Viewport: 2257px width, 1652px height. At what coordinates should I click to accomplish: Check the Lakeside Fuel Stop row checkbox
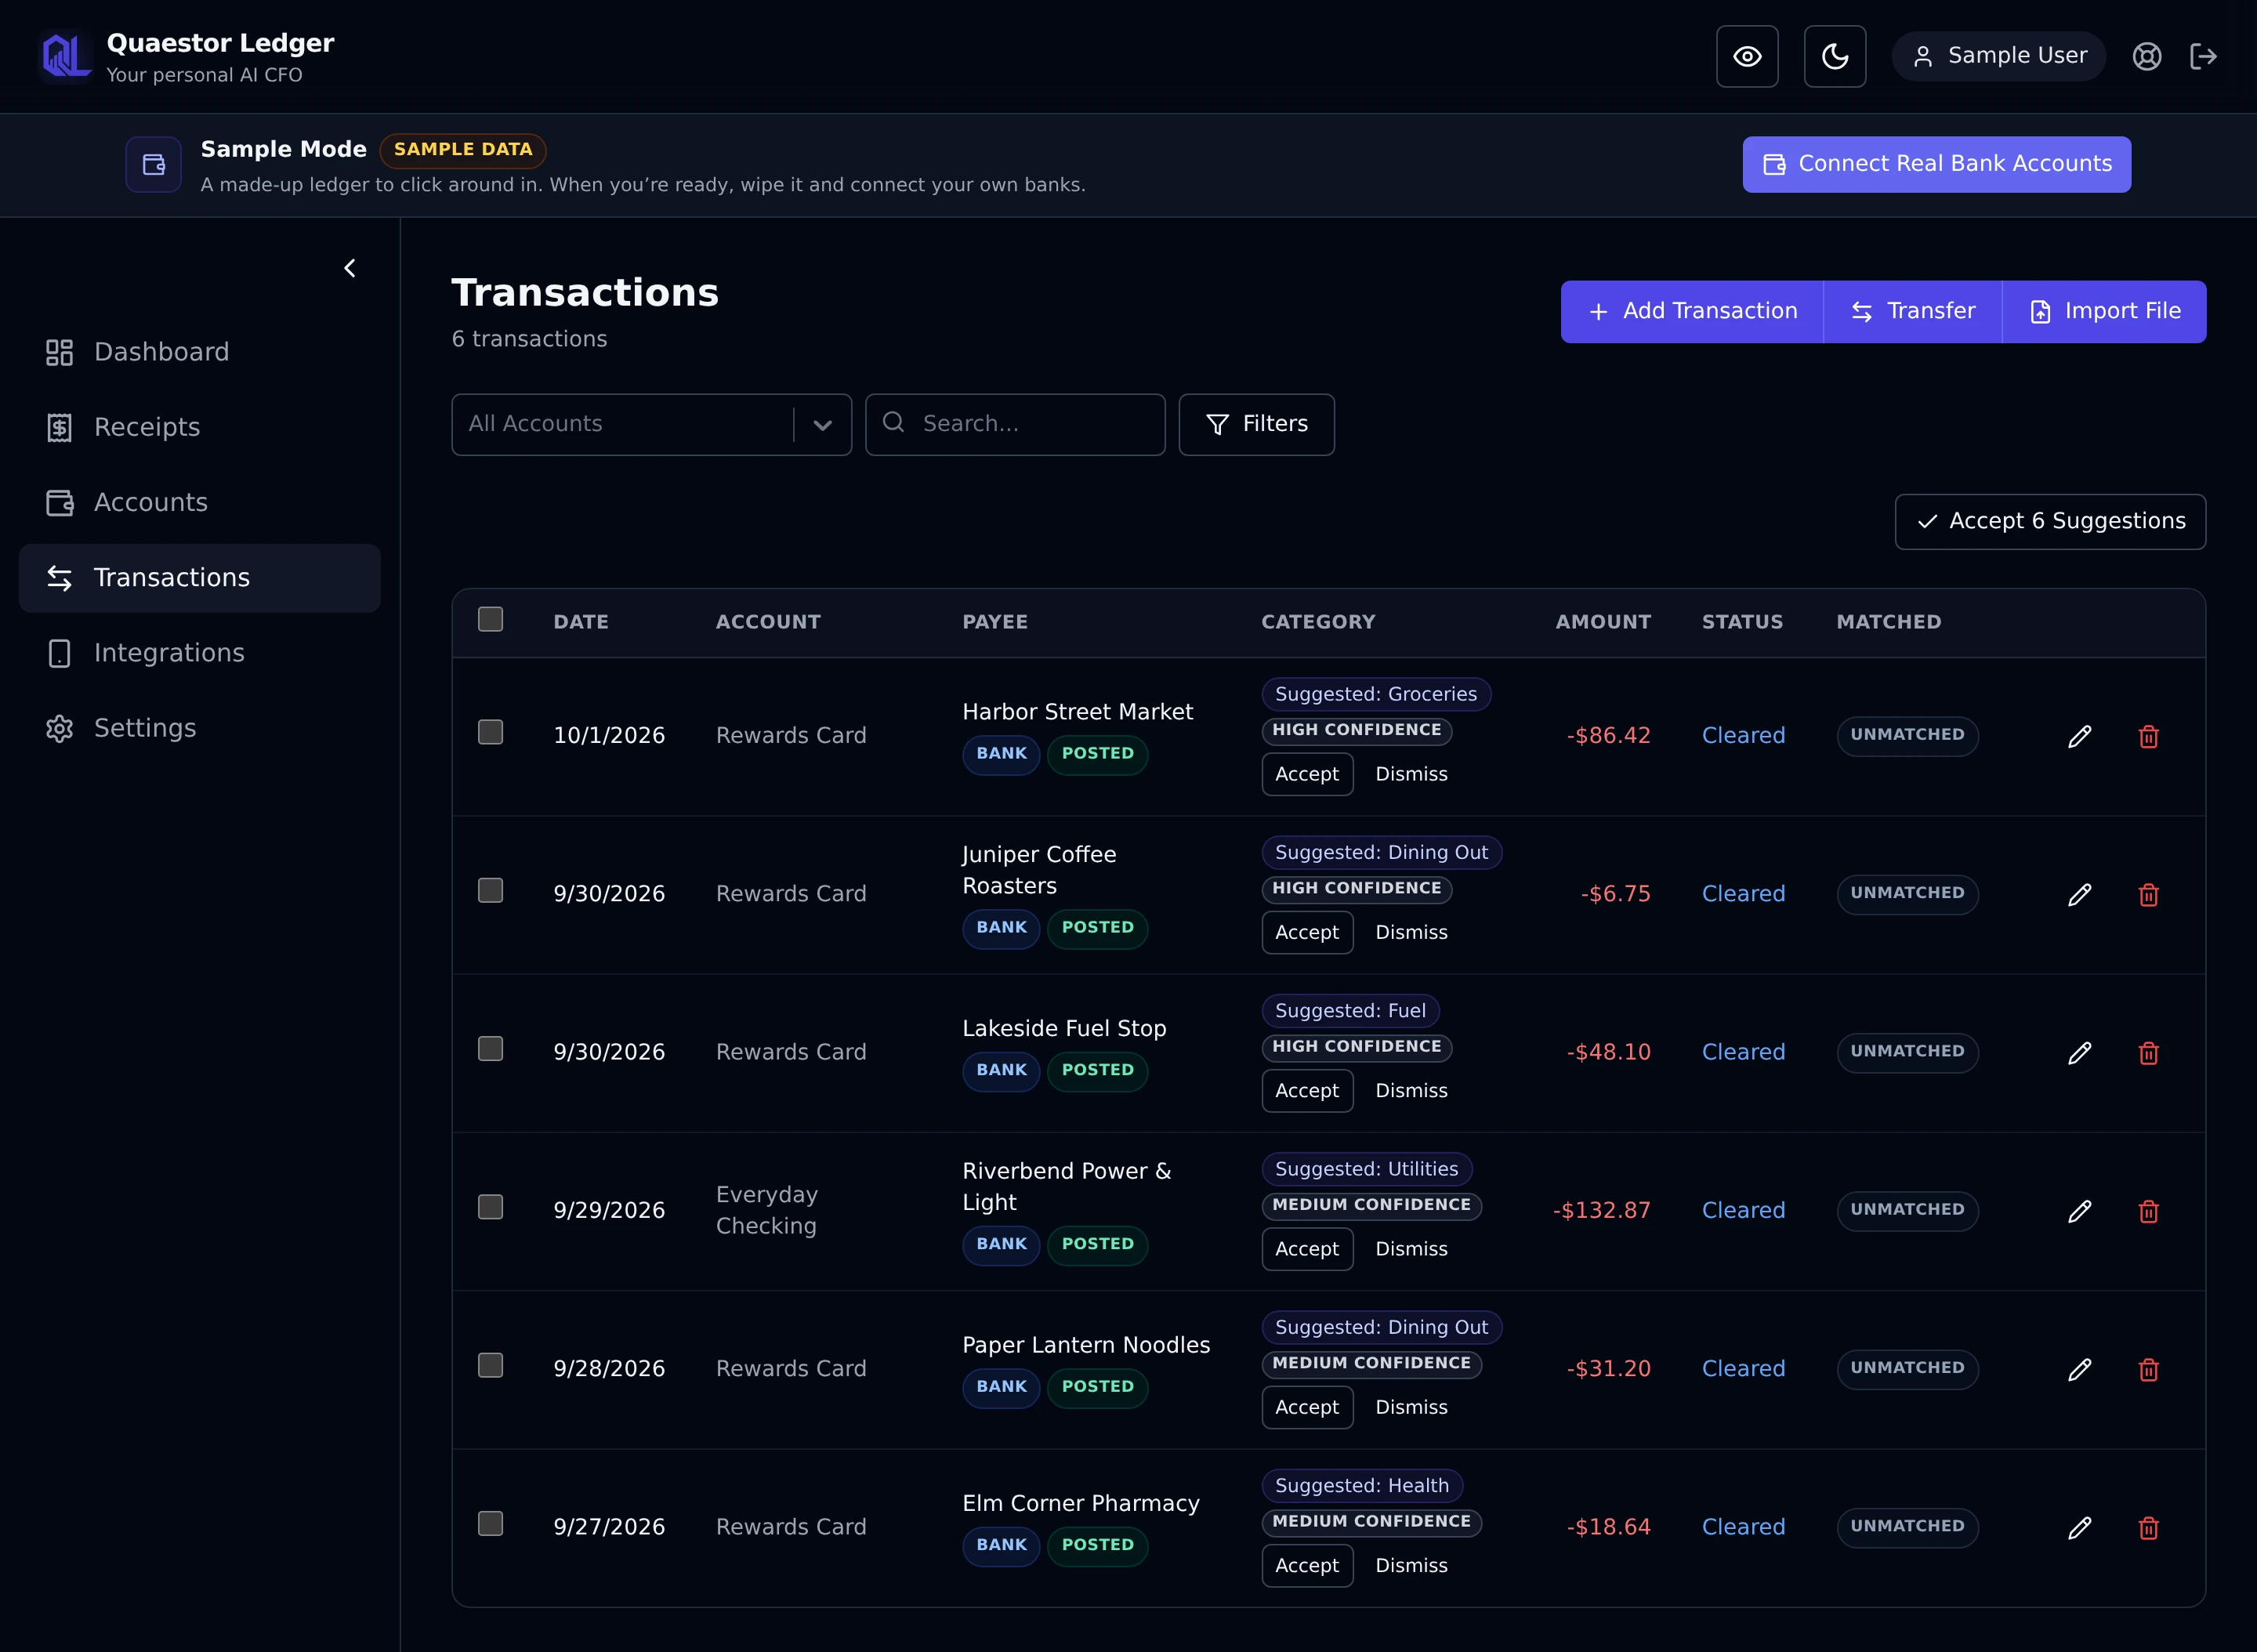point(490,1048)
